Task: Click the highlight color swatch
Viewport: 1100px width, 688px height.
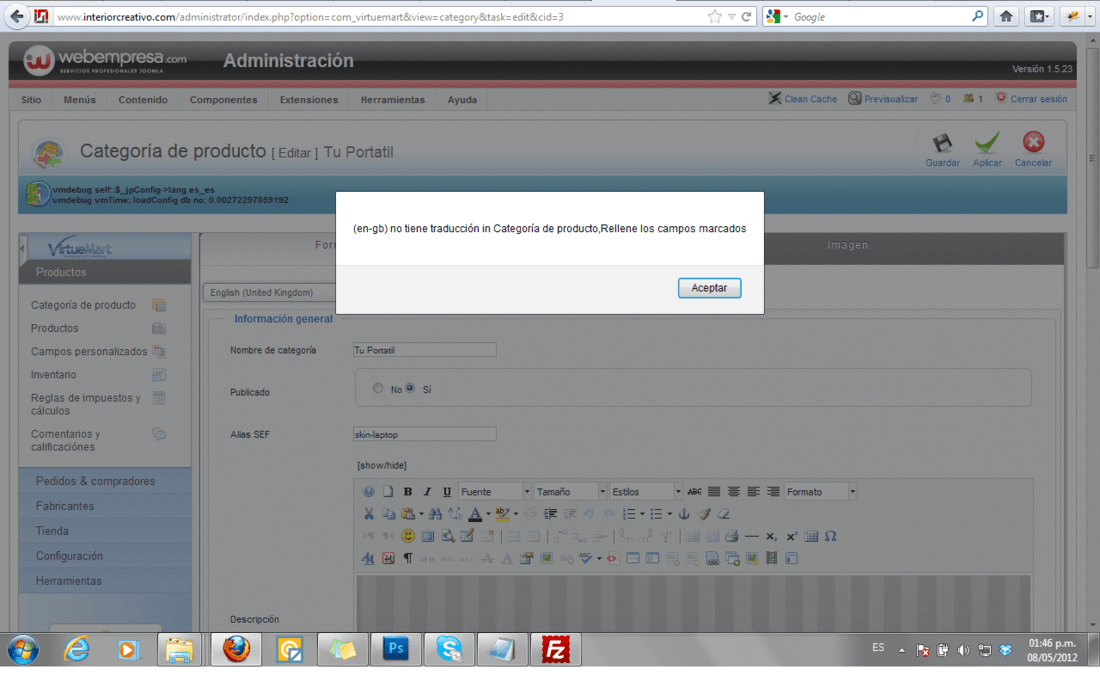Action: (x=502, y=514)
